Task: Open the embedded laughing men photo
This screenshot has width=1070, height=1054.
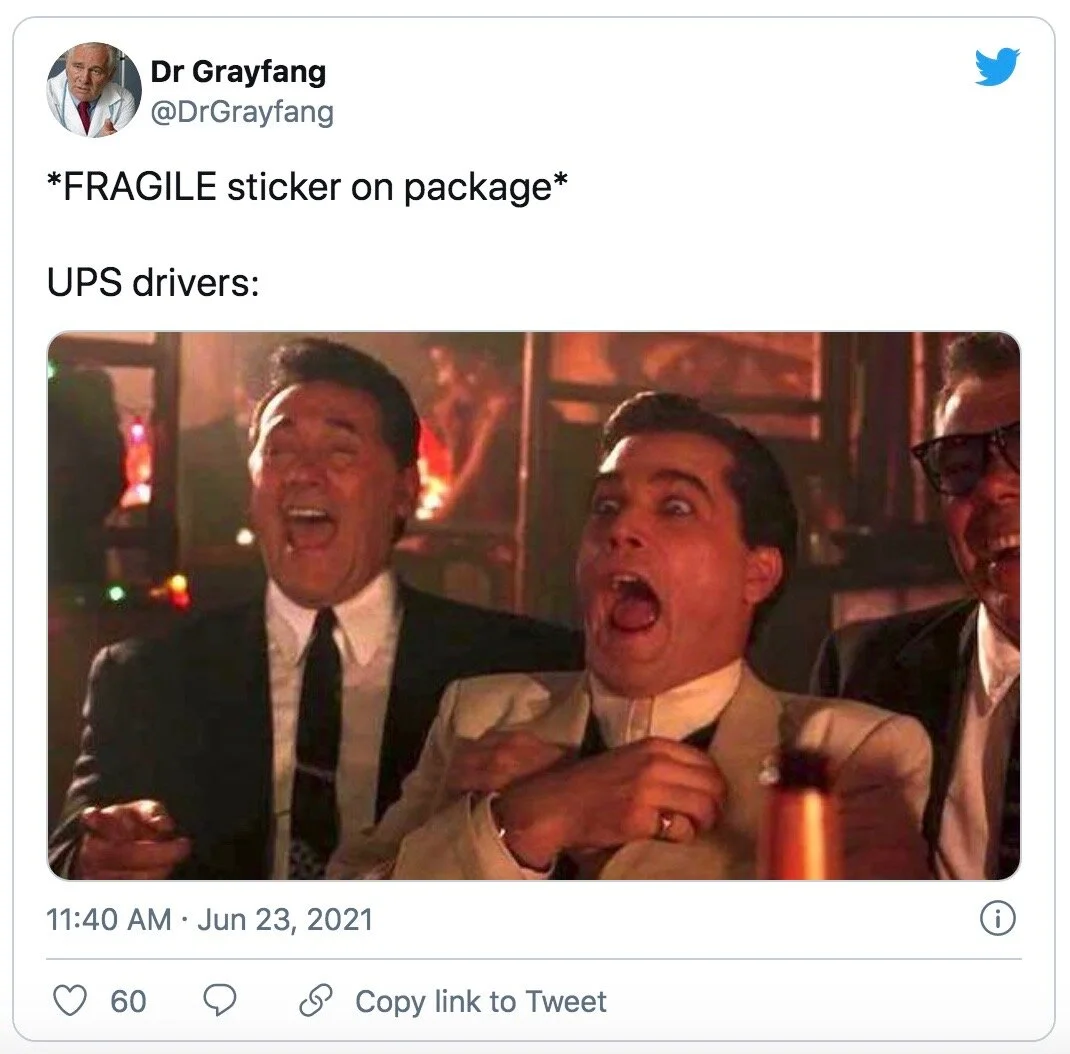Action: click(534, 606)
